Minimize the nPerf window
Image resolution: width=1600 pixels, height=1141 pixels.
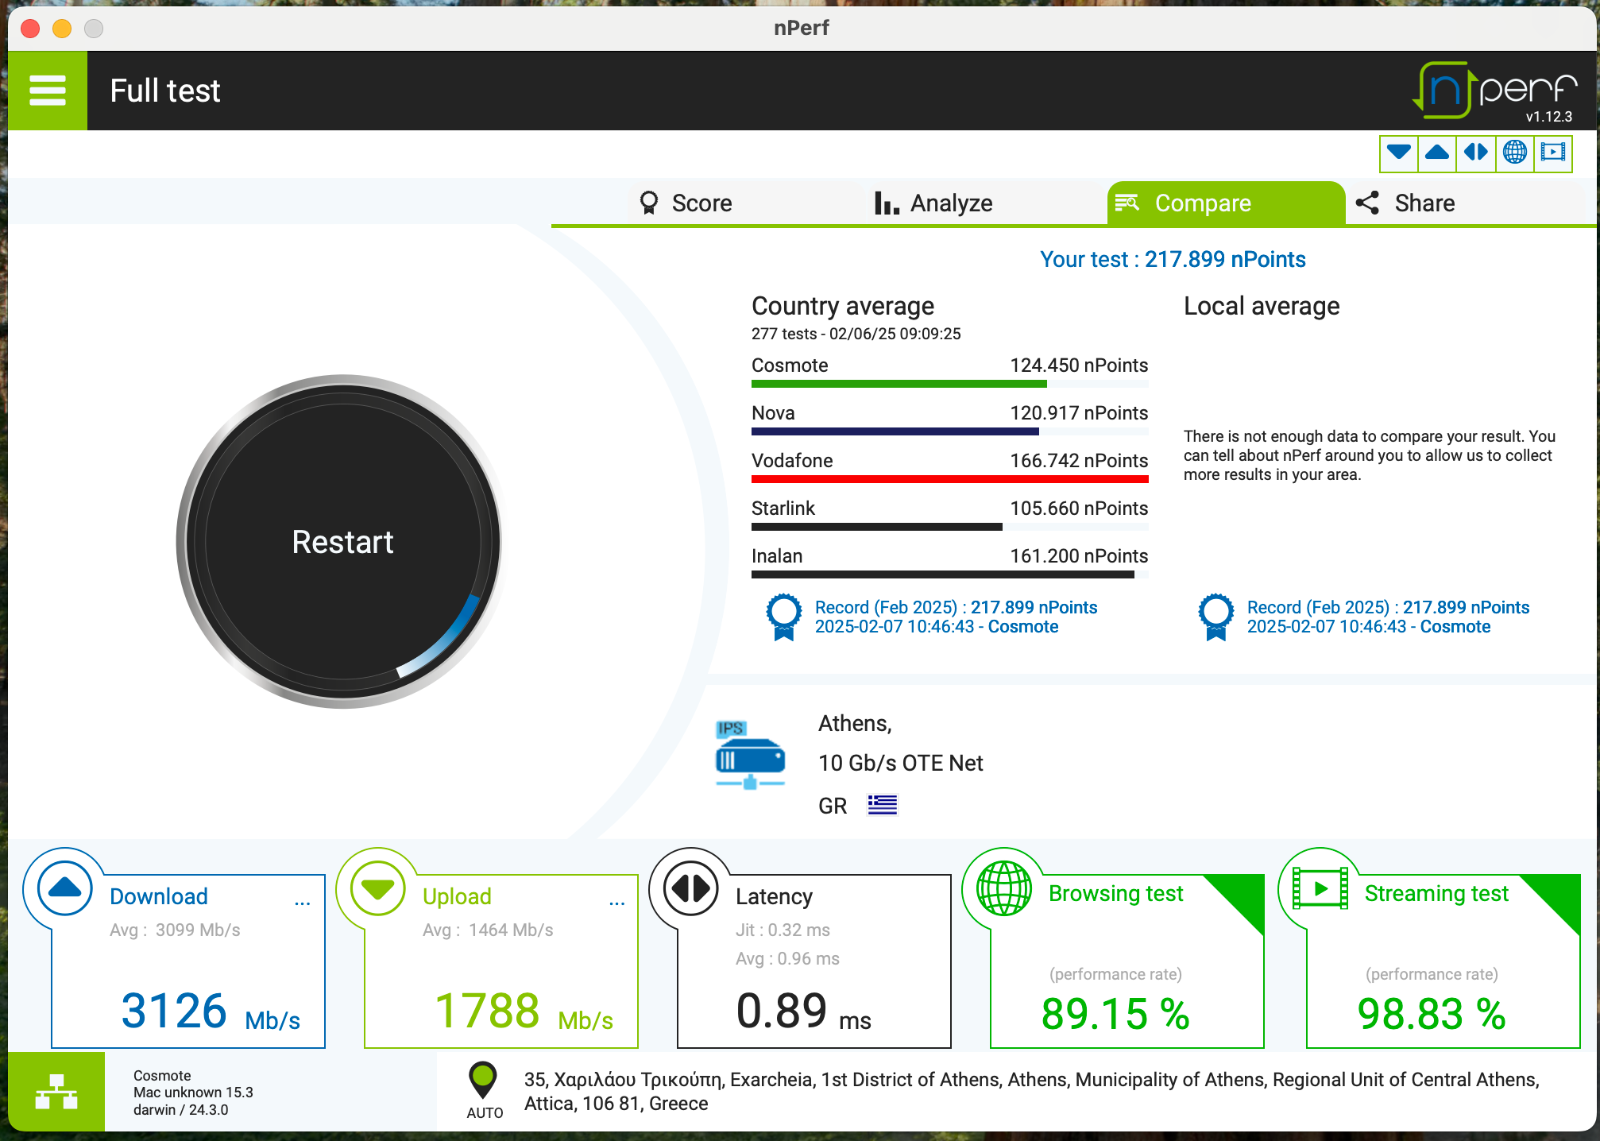tap(62, 28)
